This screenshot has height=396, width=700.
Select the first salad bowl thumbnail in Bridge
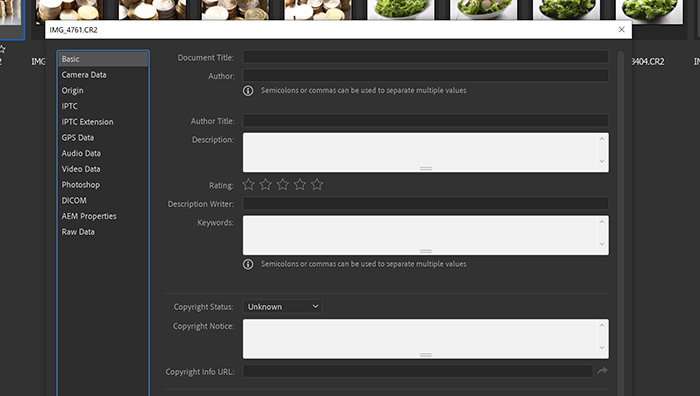(401, 10)
